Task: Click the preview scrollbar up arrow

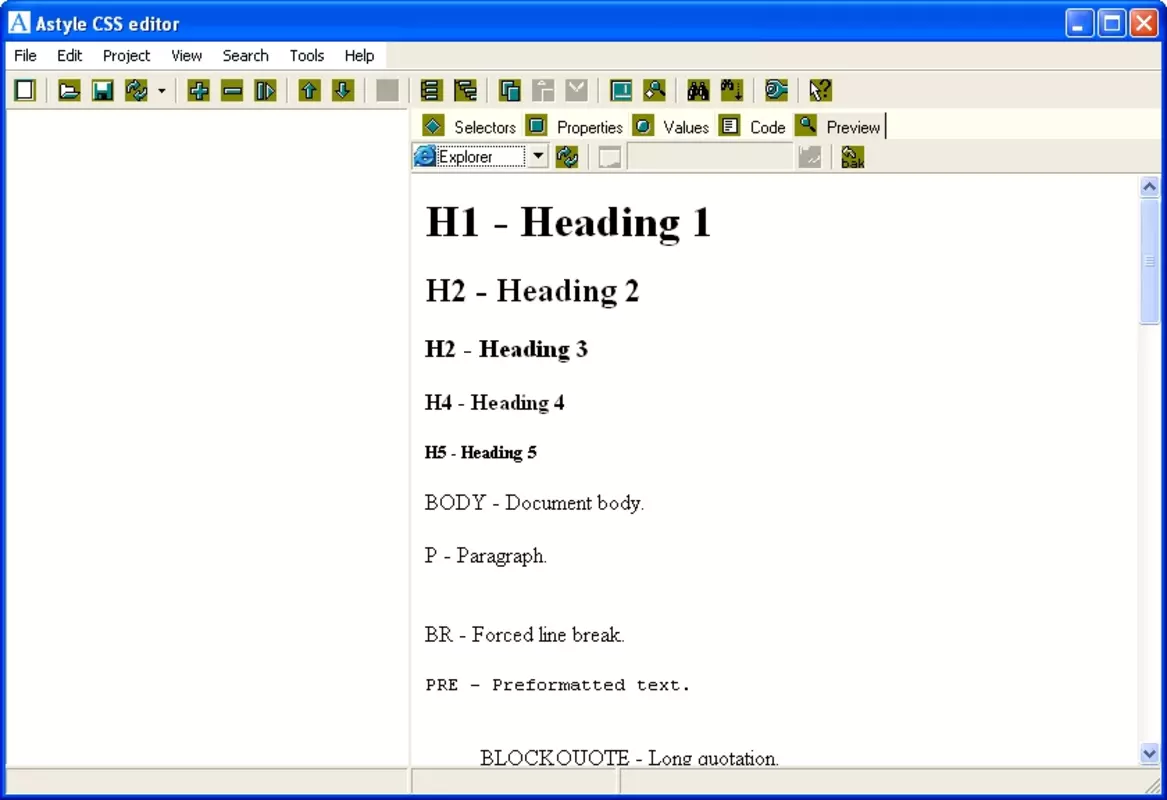Action: 1149,186
